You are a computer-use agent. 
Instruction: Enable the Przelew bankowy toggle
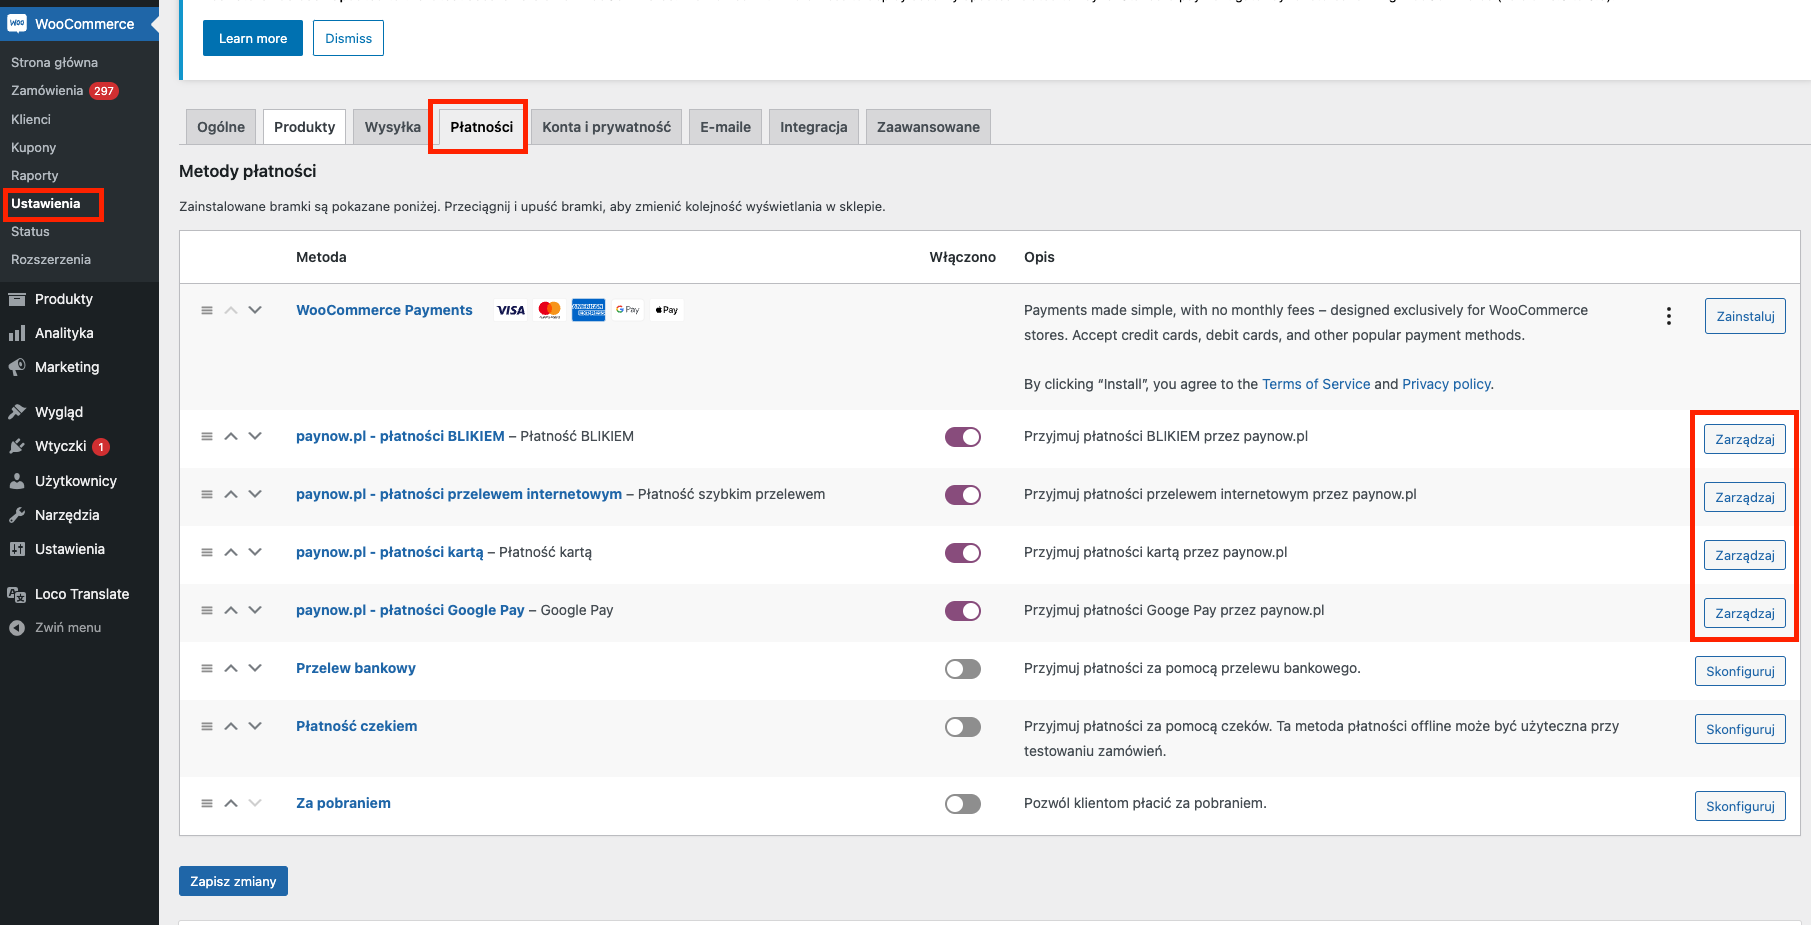click(x=963, y=669)
